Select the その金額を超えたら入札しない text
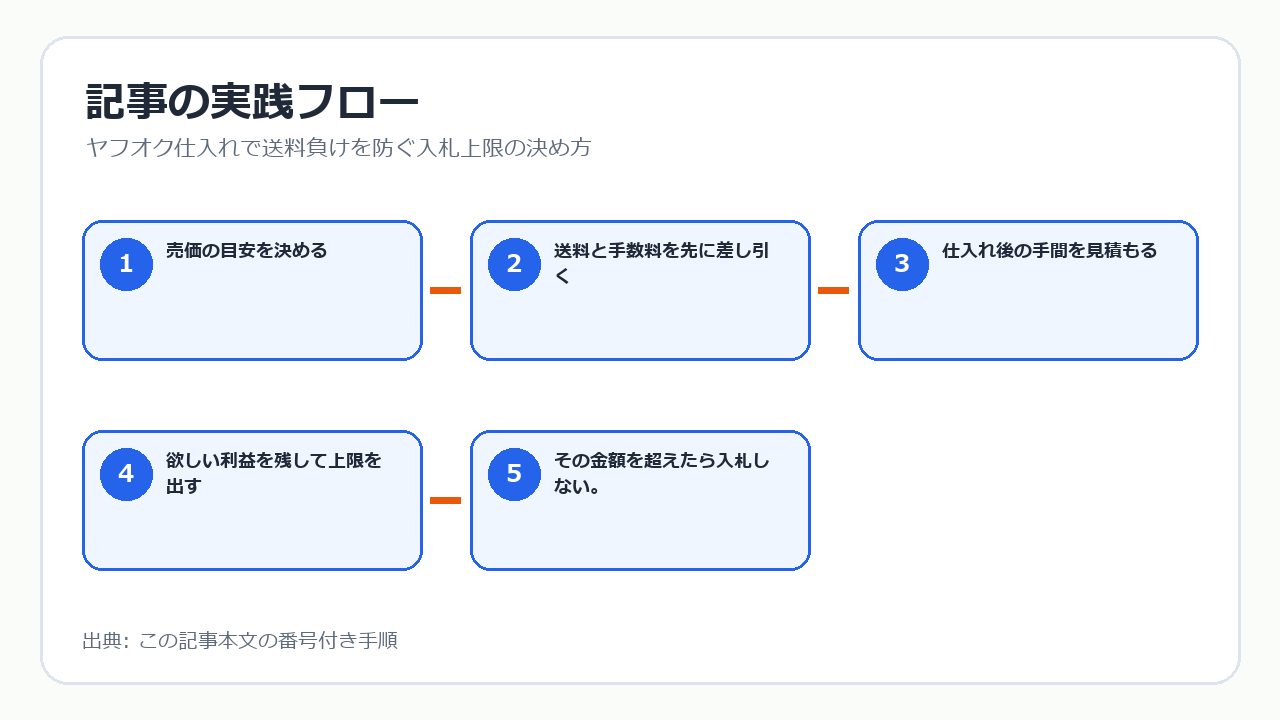The width and height of the screenshot is (1280, 720). tap(662, 473)
